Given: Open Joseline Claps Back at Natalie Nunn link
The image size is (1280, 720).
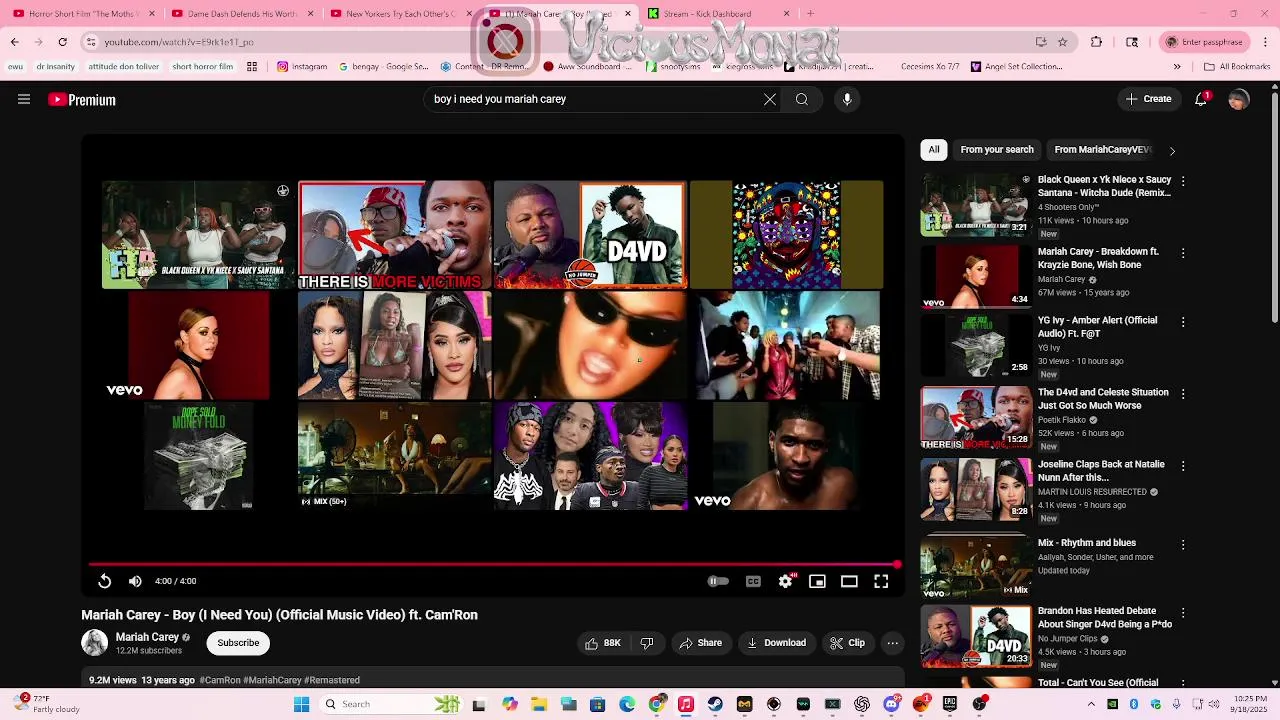Looking at the screenshot, I should point(1101,471).
